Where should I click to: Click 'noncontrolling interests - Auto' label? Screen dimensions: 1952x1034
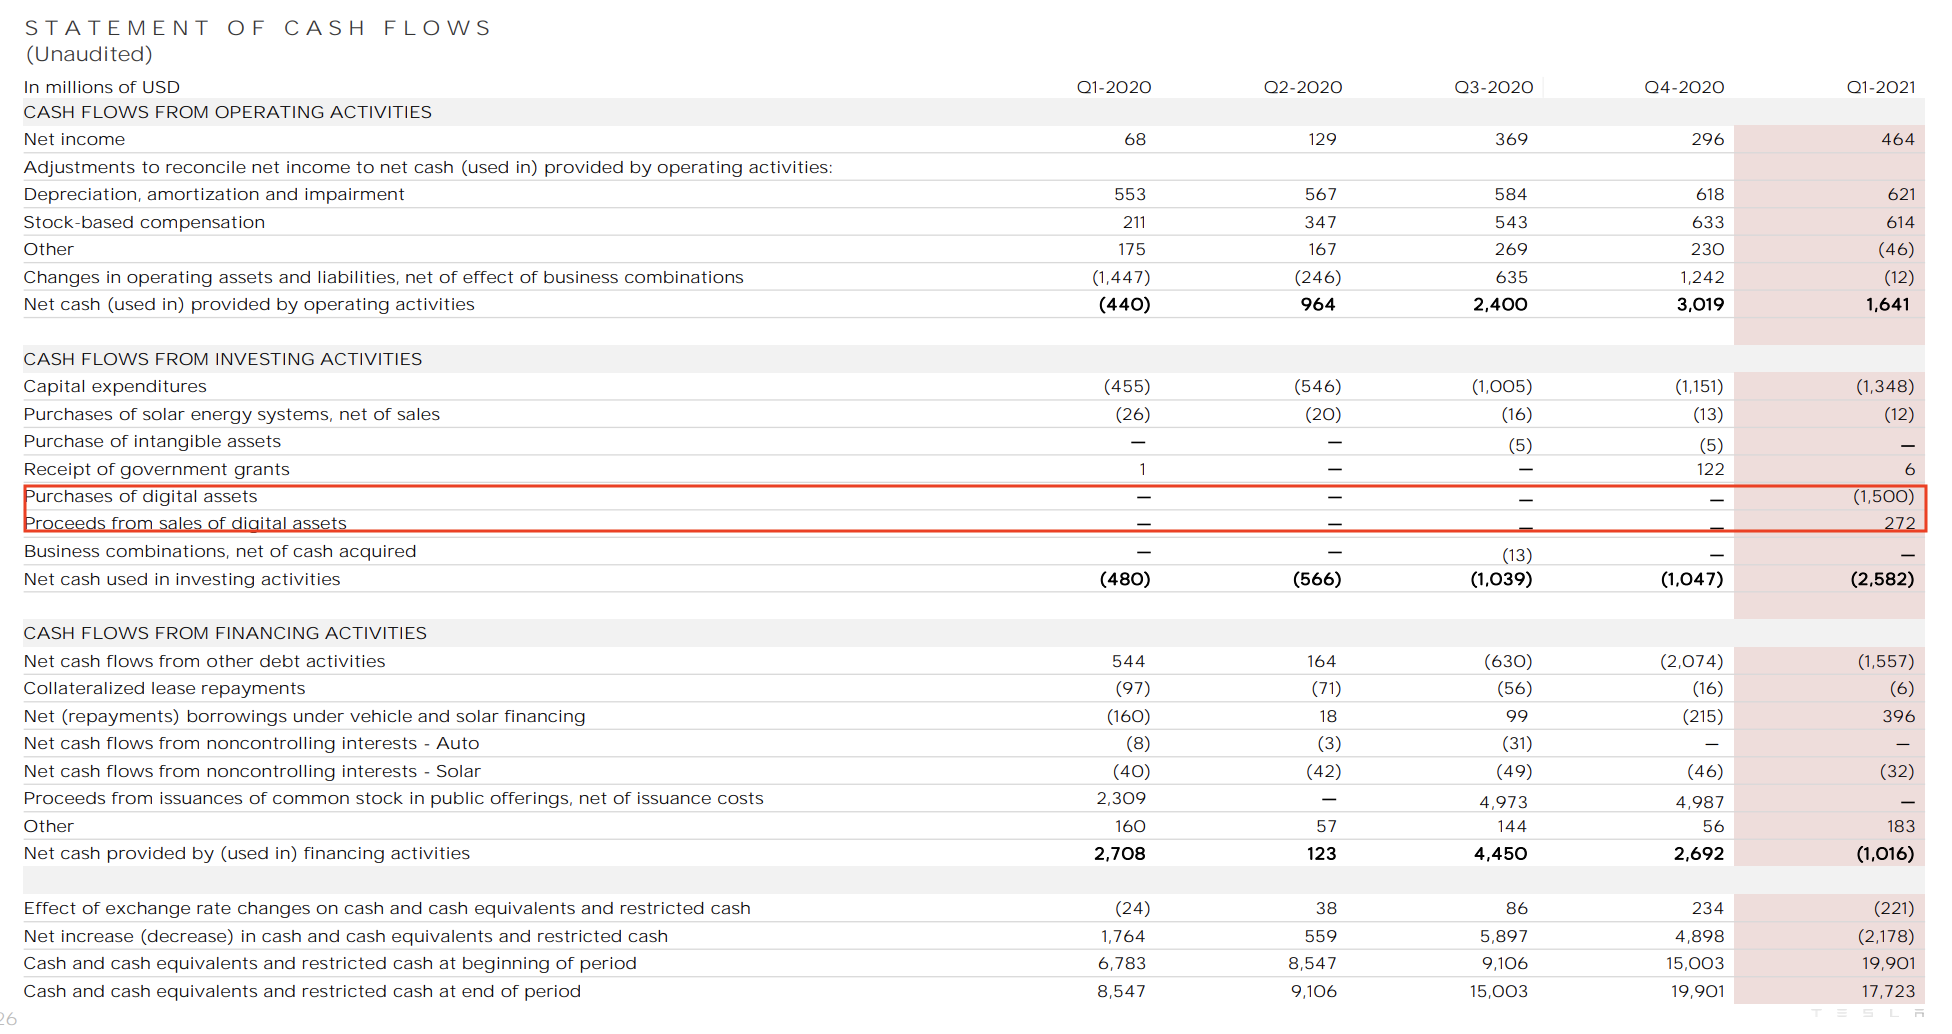[x=252, y=743]
